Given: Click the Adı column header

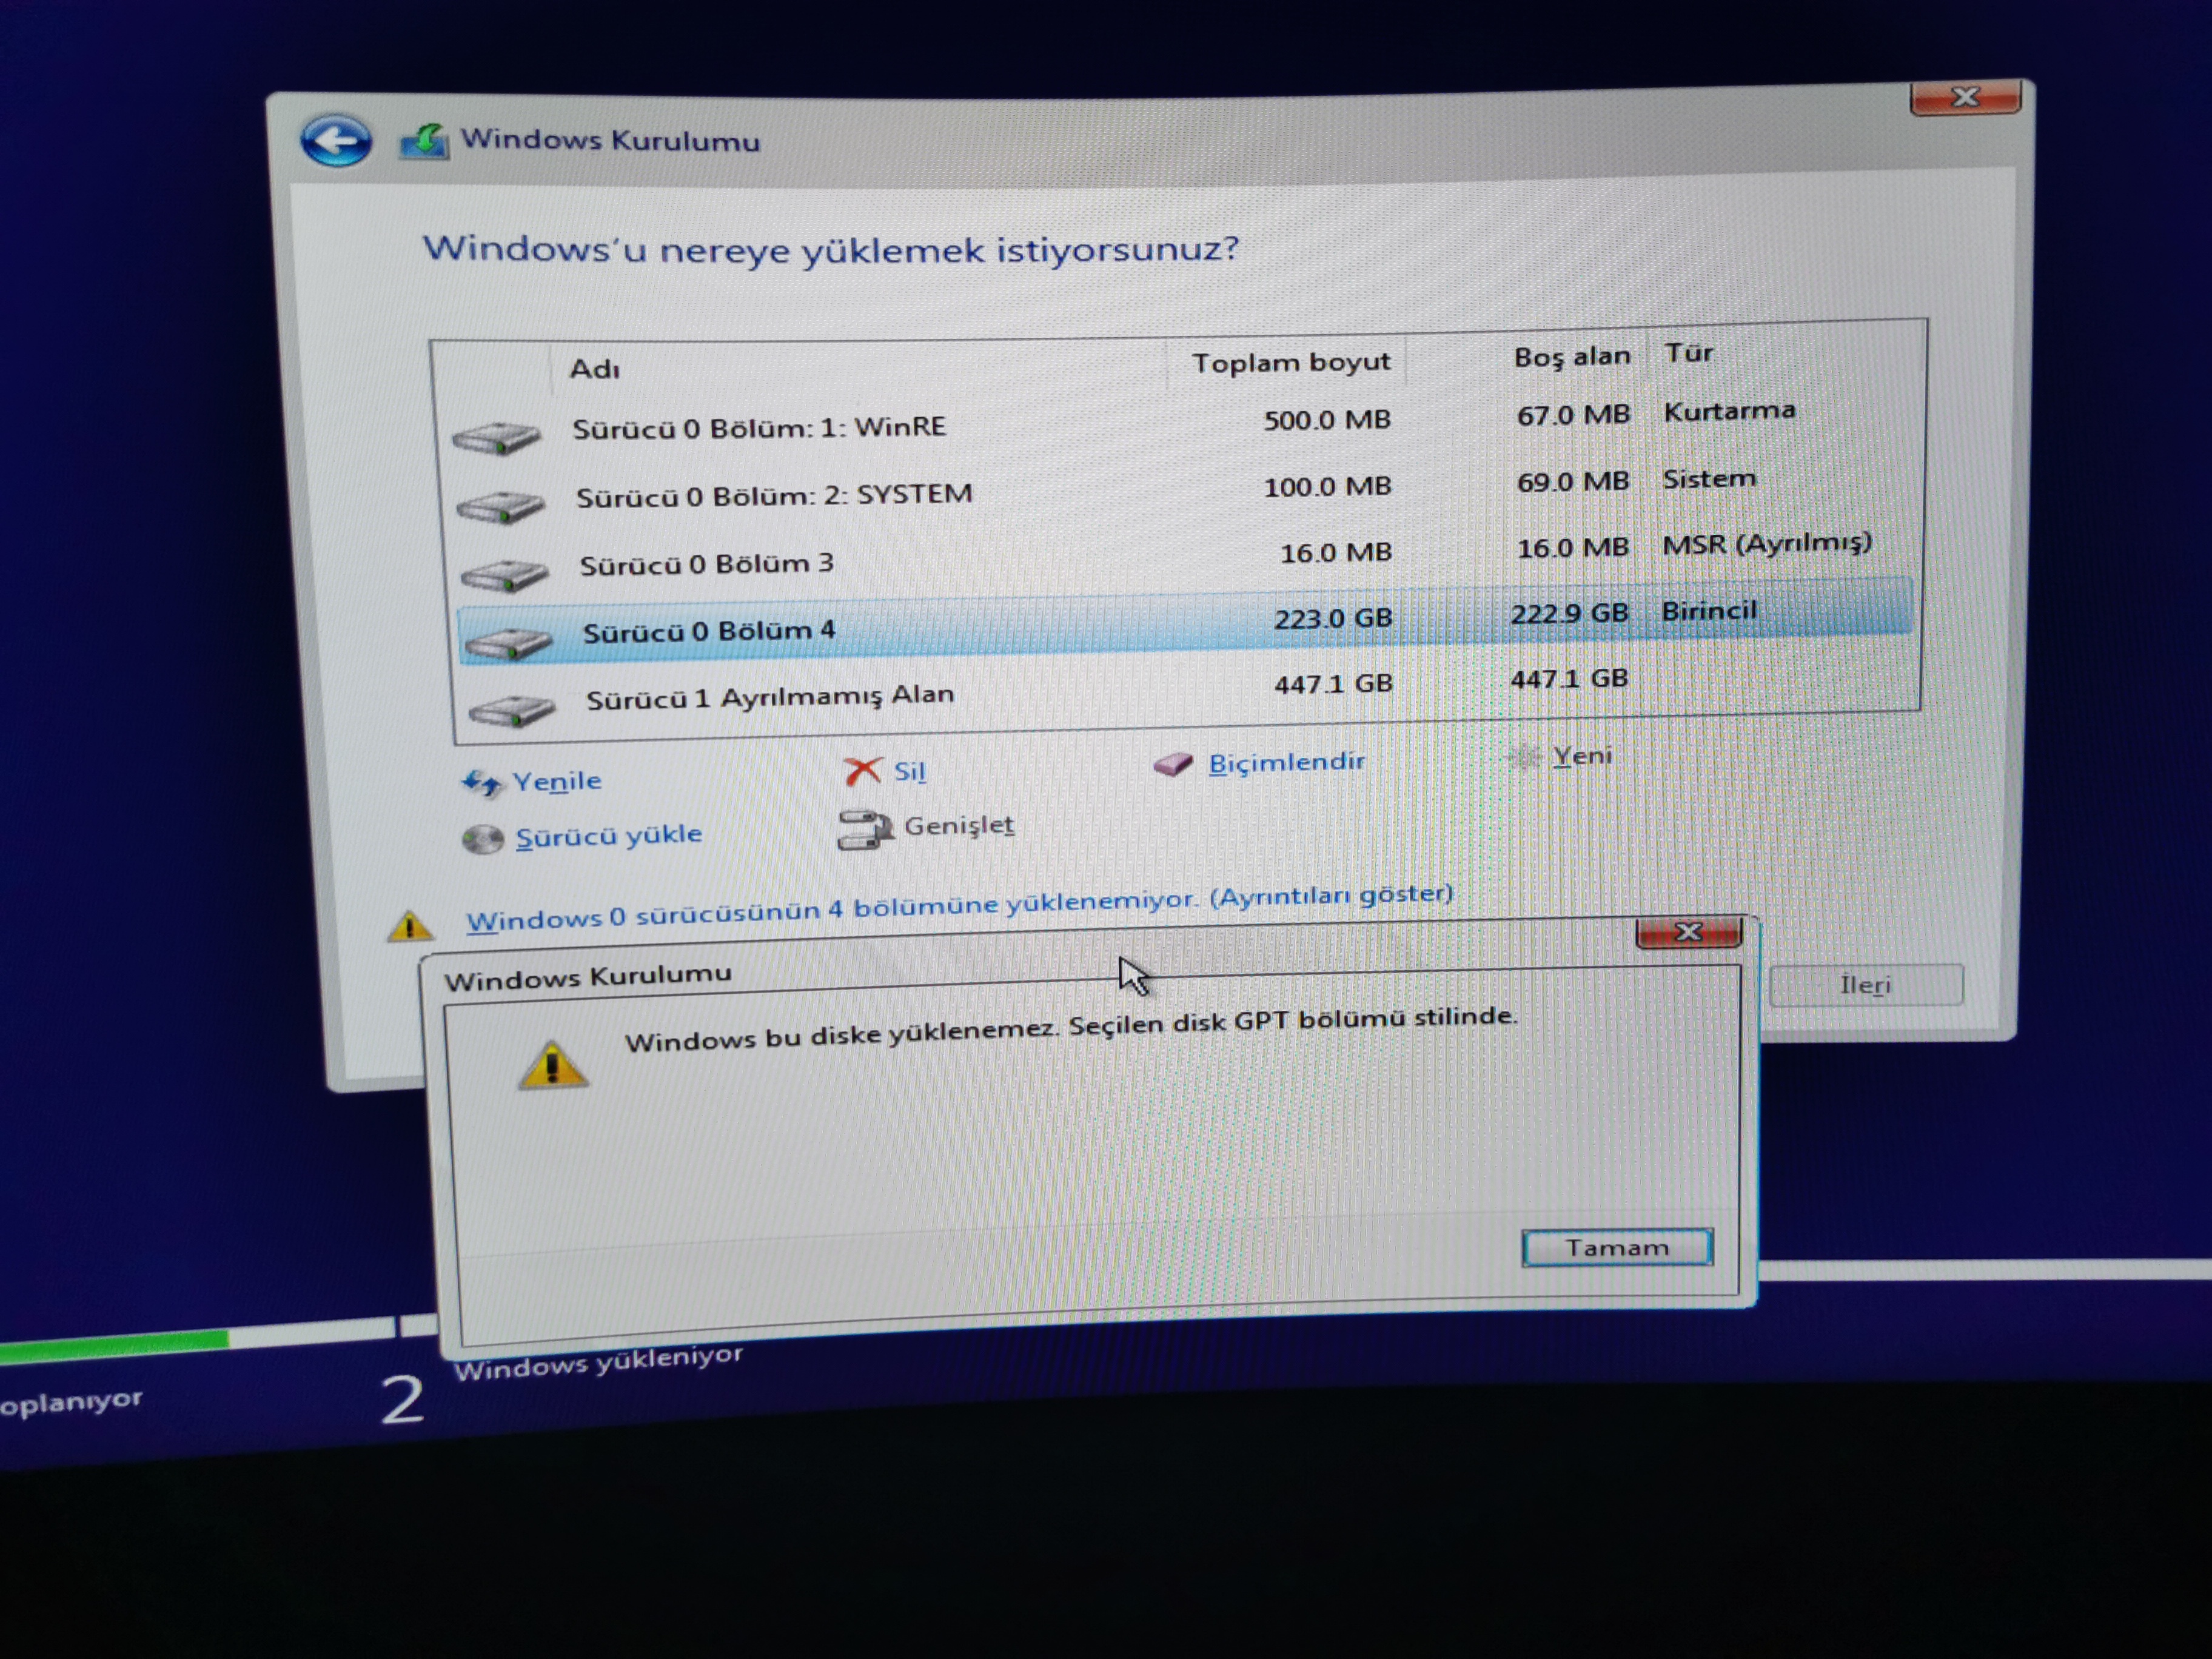Looking at the screenshot, I should [x=595, y=370].
